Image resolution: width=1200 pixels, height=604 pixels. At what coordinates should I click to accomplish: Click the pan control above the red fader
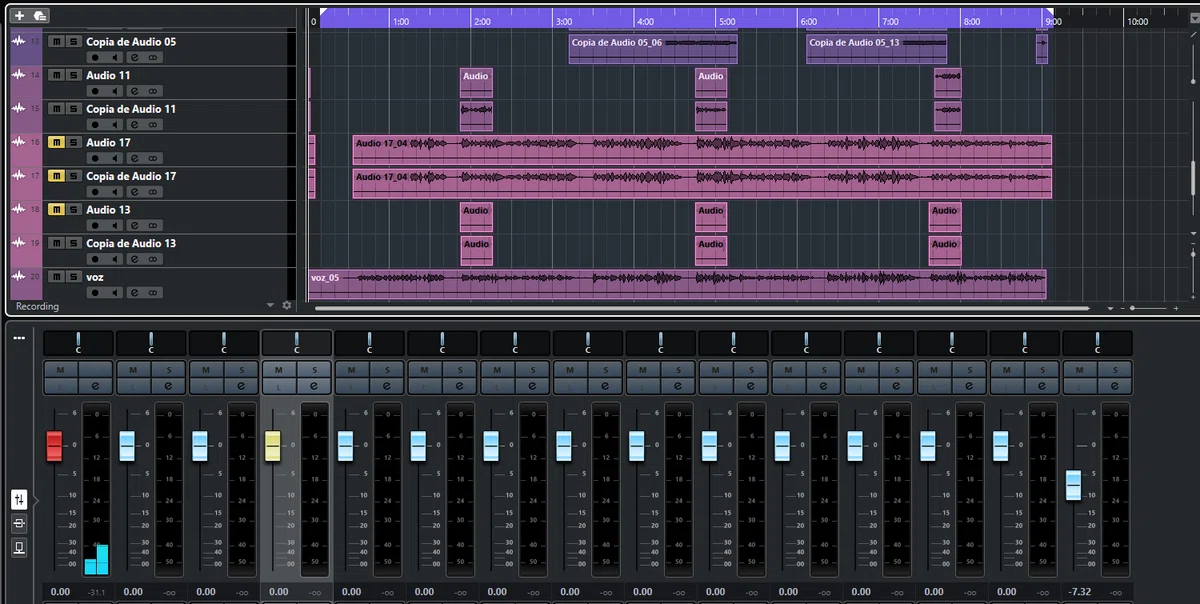coord(78,343)
